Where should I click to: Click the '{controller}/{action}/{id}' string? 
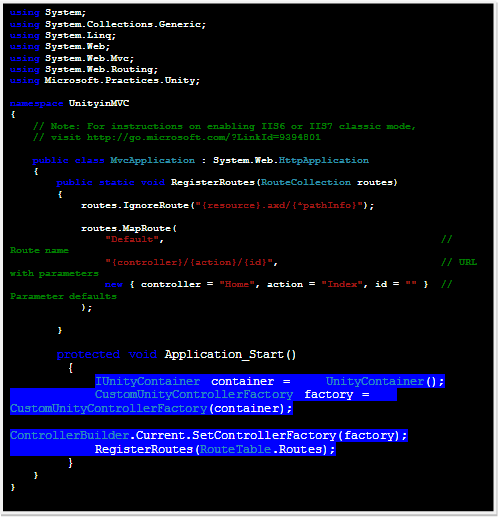[x=189, y=262]
